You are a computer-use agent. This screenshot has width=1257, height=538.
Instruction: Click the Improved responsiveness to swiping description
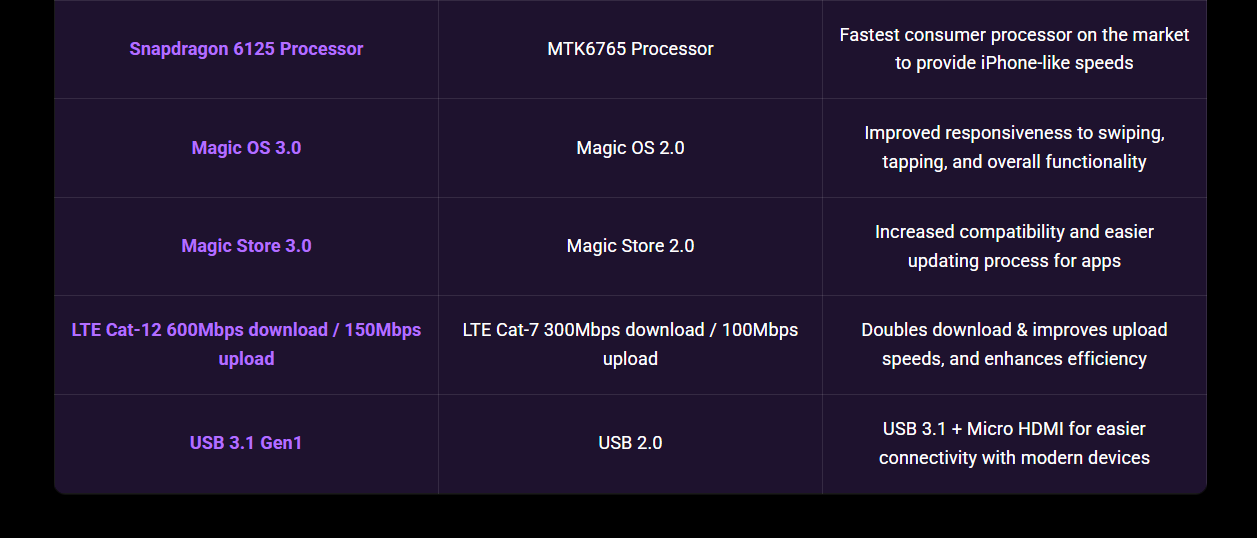[x=1014, y=147]
